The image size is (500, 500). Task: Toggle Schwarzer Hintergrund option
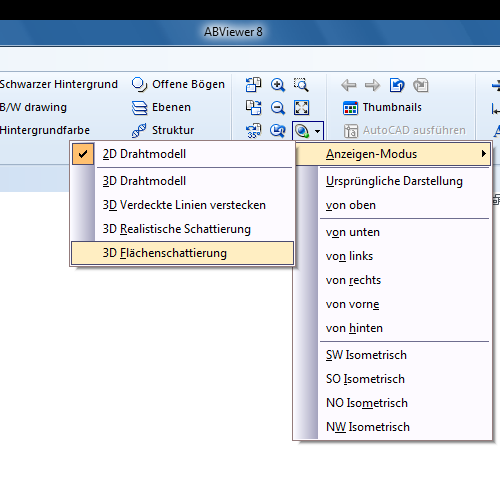coord(59,84)
